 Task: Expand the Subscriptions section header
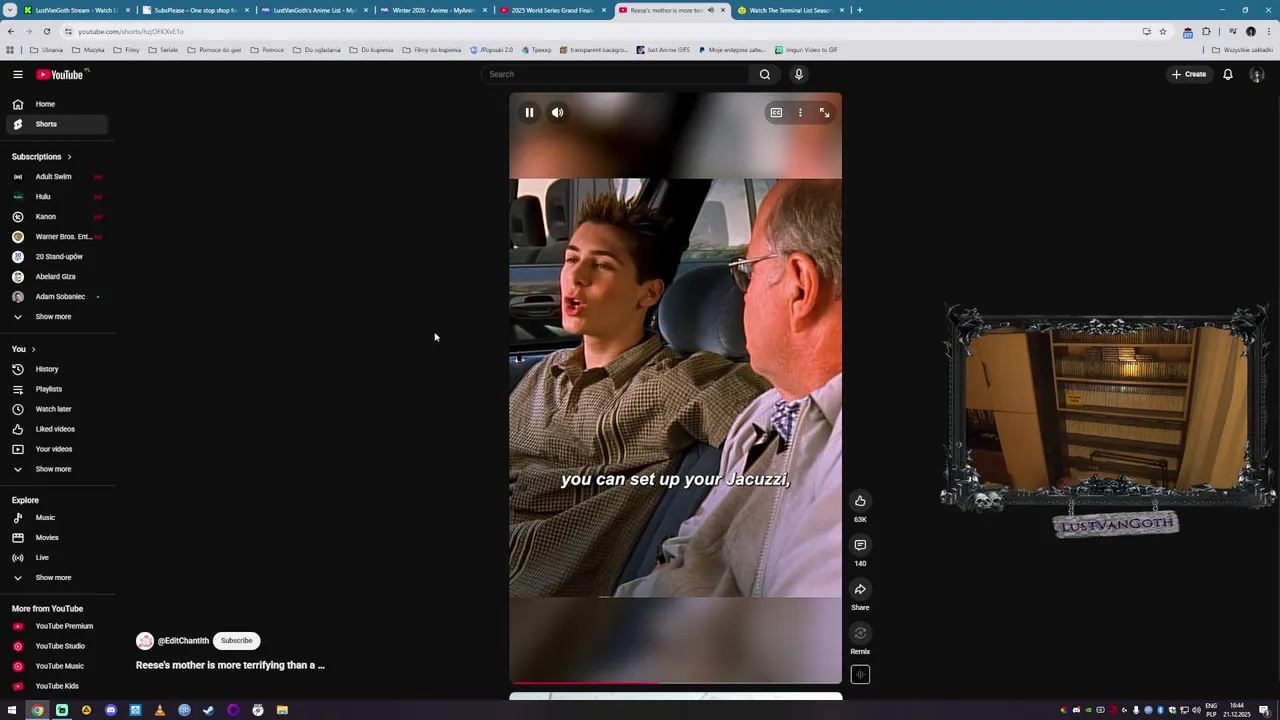click(42, 157)
